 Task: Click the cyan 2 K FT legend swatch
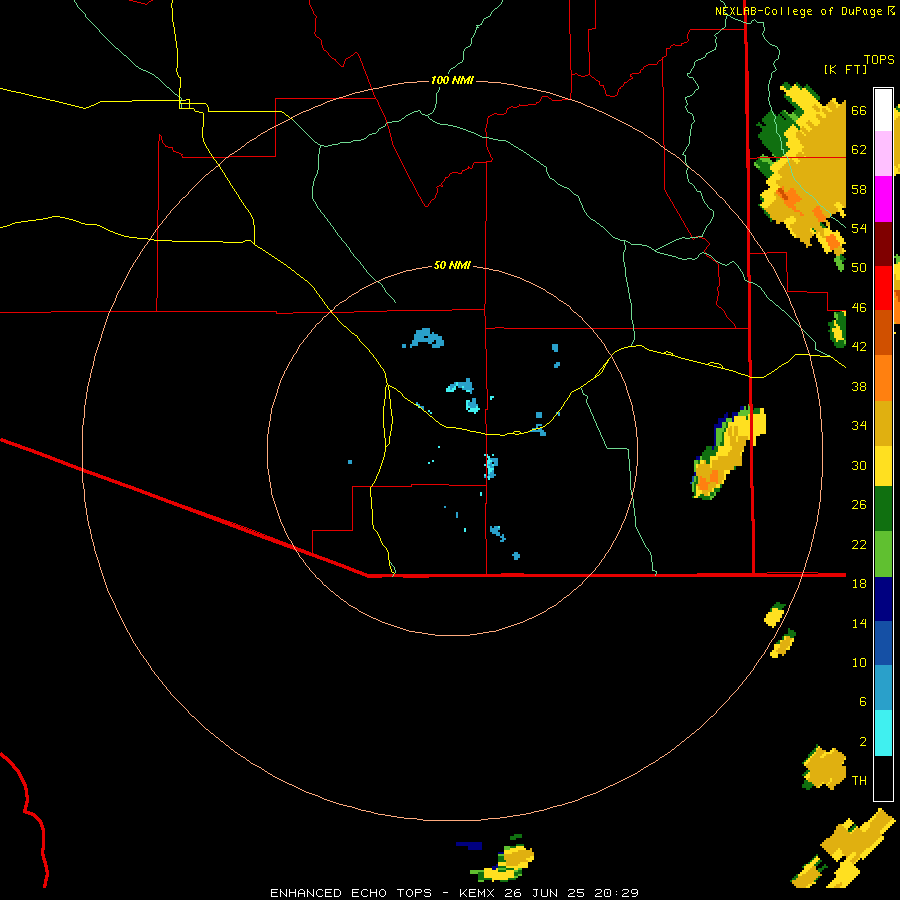(x=883, y=733)
